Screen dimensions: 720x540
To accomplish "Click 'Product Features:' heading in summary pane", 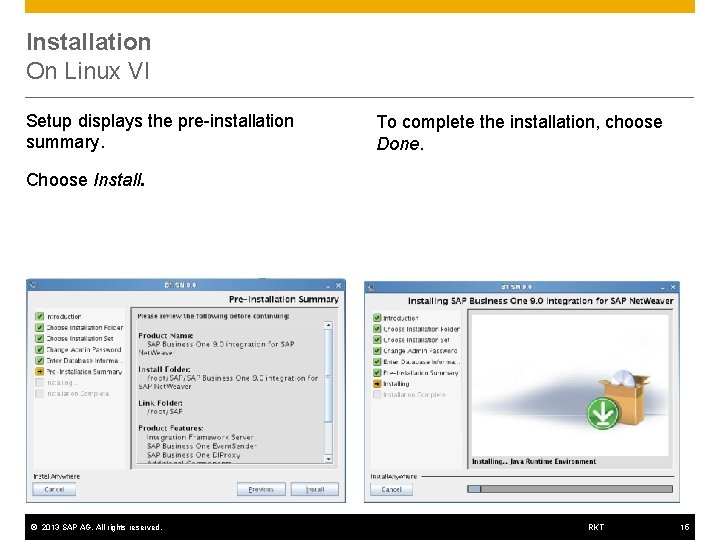I will tap(171, 428).
